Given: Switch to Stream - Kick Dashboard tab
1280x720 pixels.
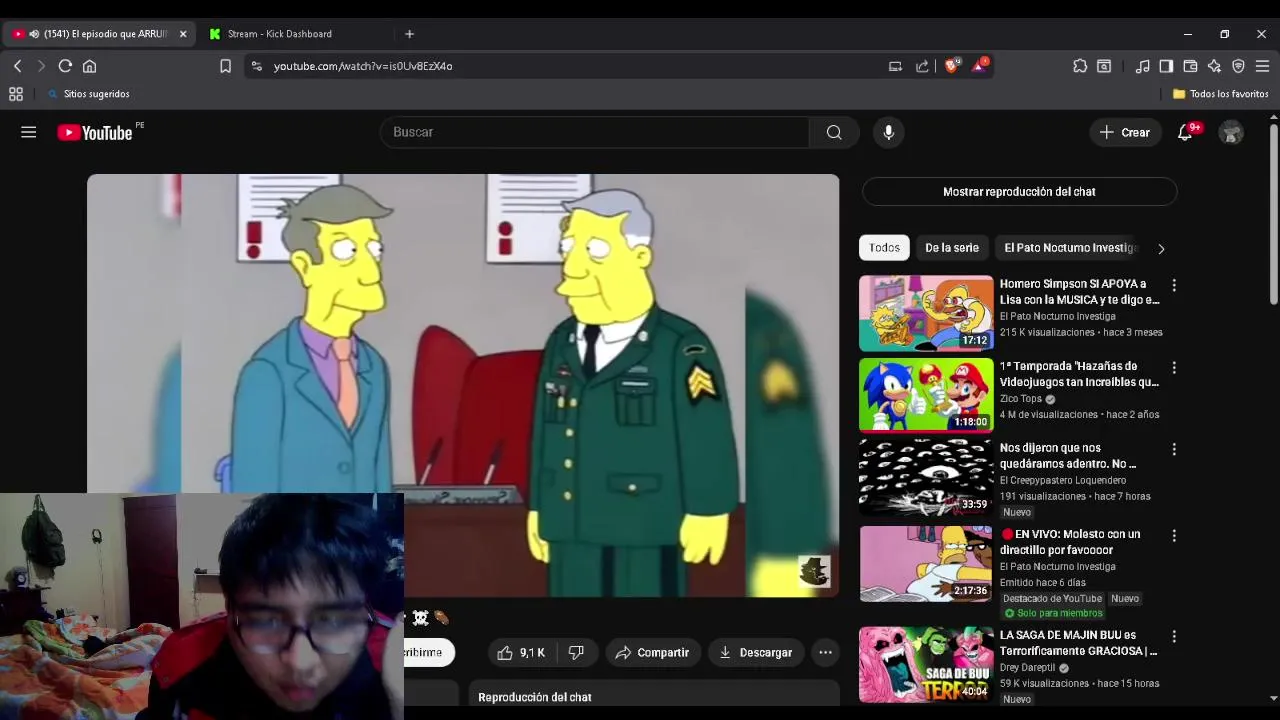Looking at the screenshot, I should point(280,34).
